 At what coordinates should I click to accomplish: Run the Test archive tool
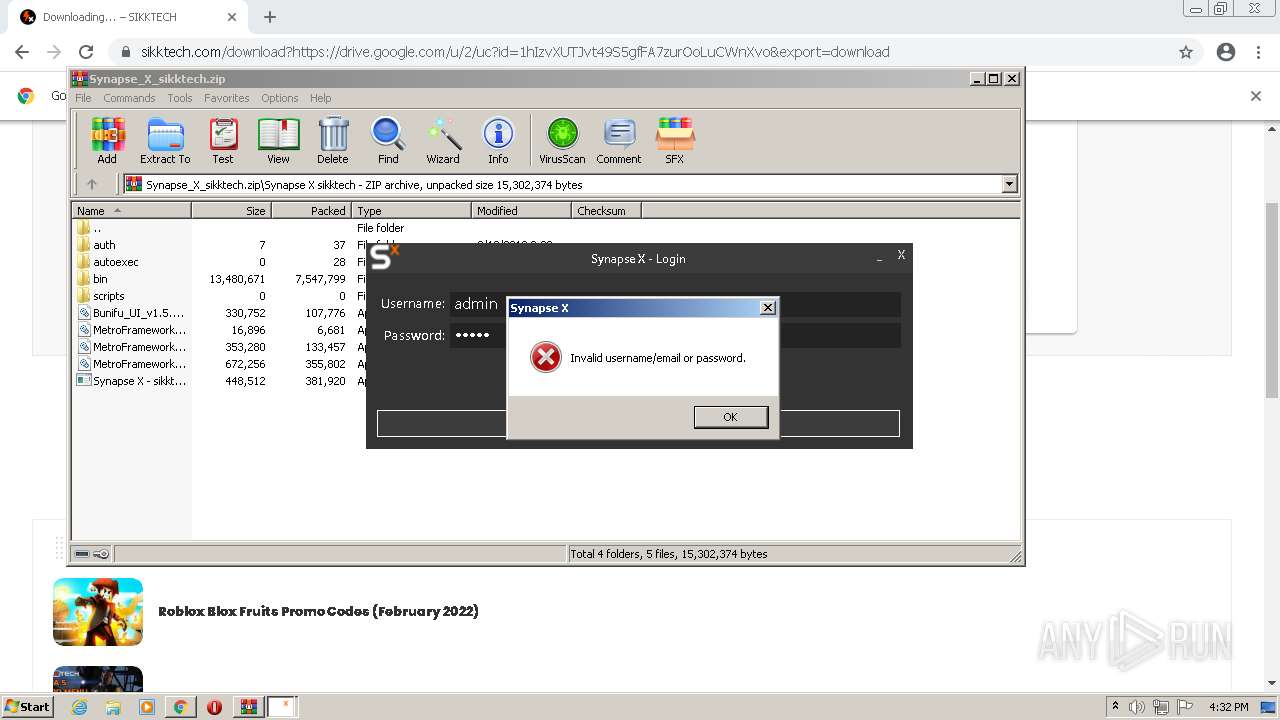click(x=223, y=140)
